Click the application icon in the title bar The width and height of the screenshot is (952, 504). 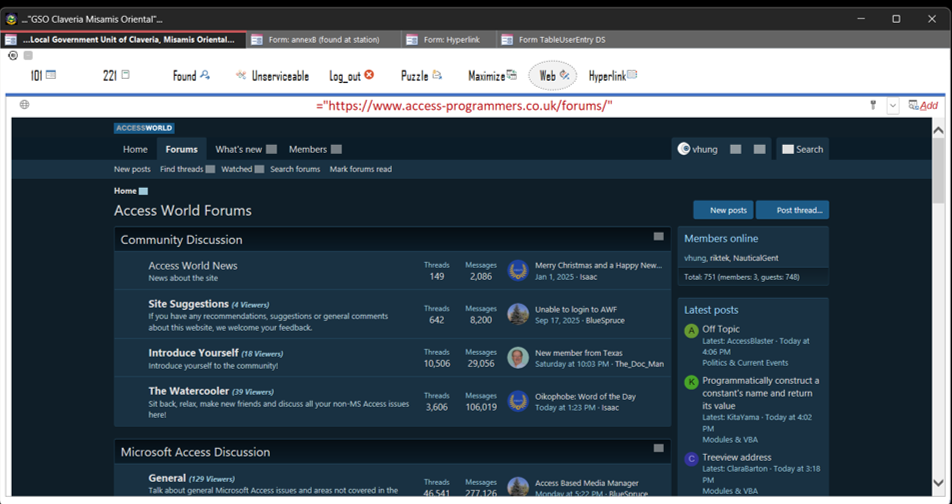pyautogui.click(x=11, y=19)
